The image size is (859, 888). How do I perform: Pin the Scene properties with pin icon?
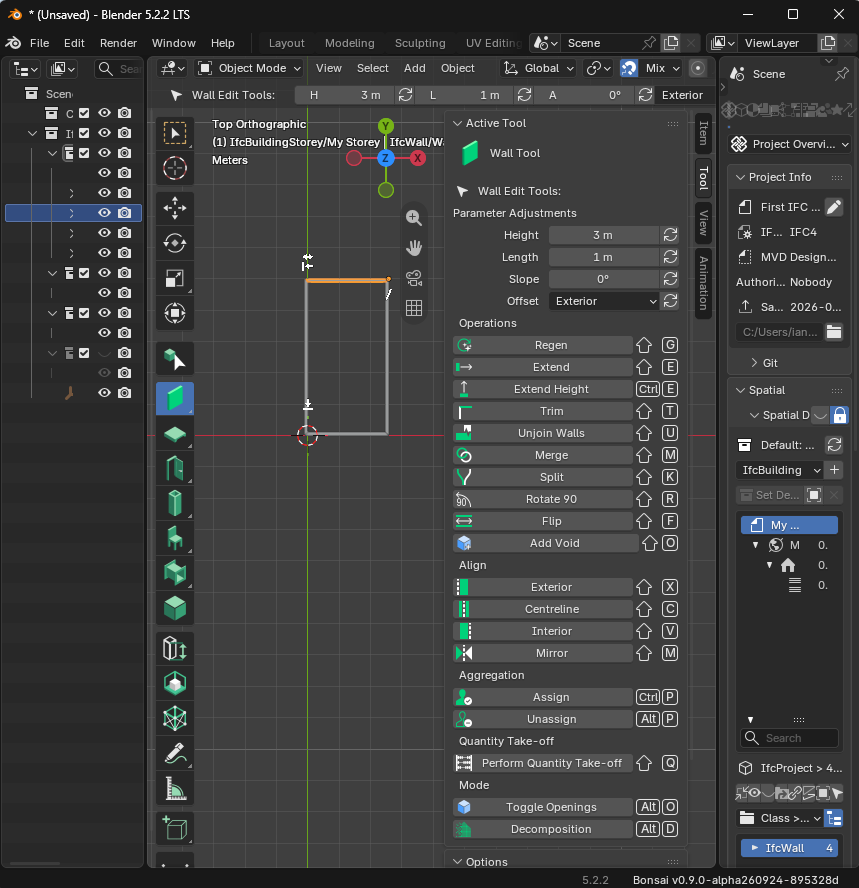[x=842, y=74]
